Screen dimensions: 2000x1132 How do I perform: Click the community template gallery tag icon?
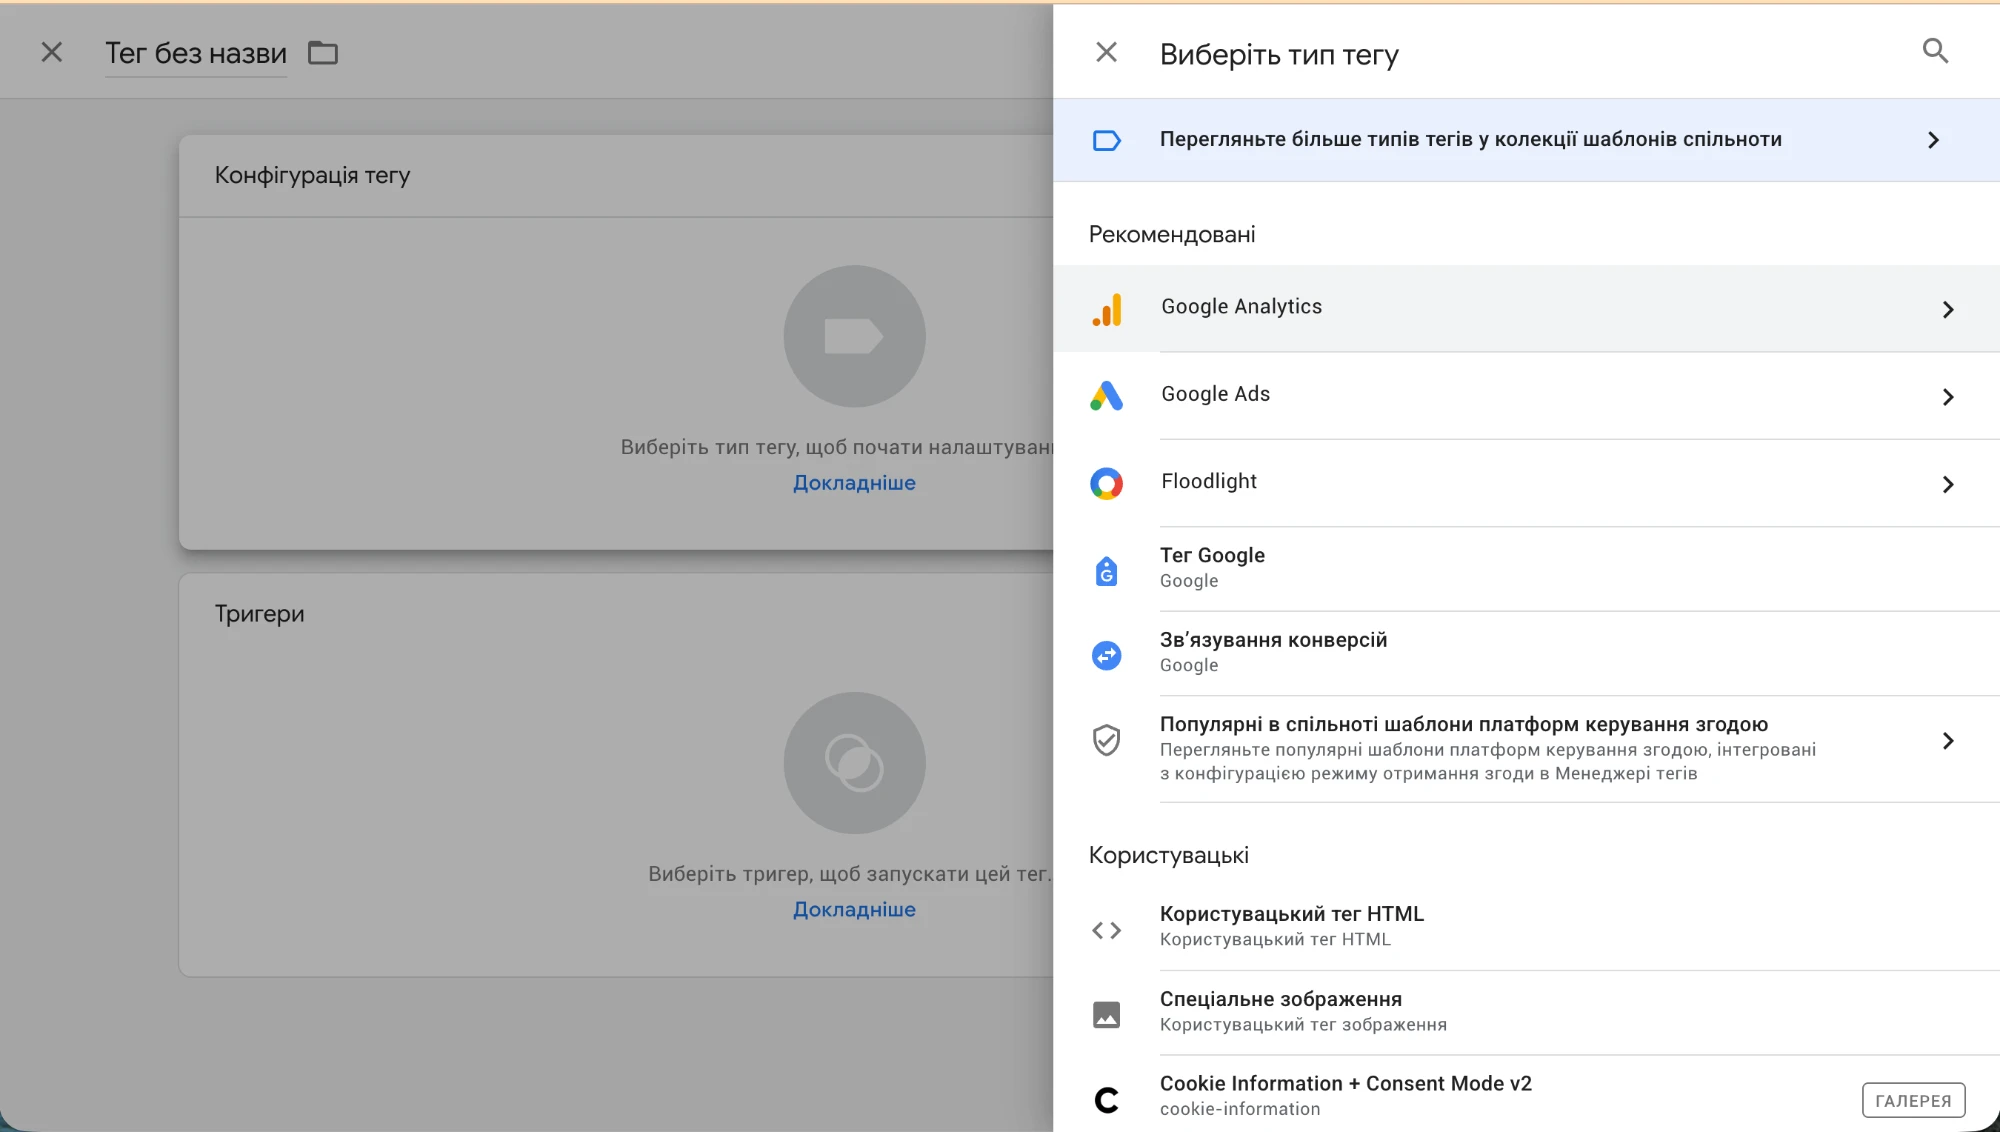pyautogui.click(x=1107, y=140)
